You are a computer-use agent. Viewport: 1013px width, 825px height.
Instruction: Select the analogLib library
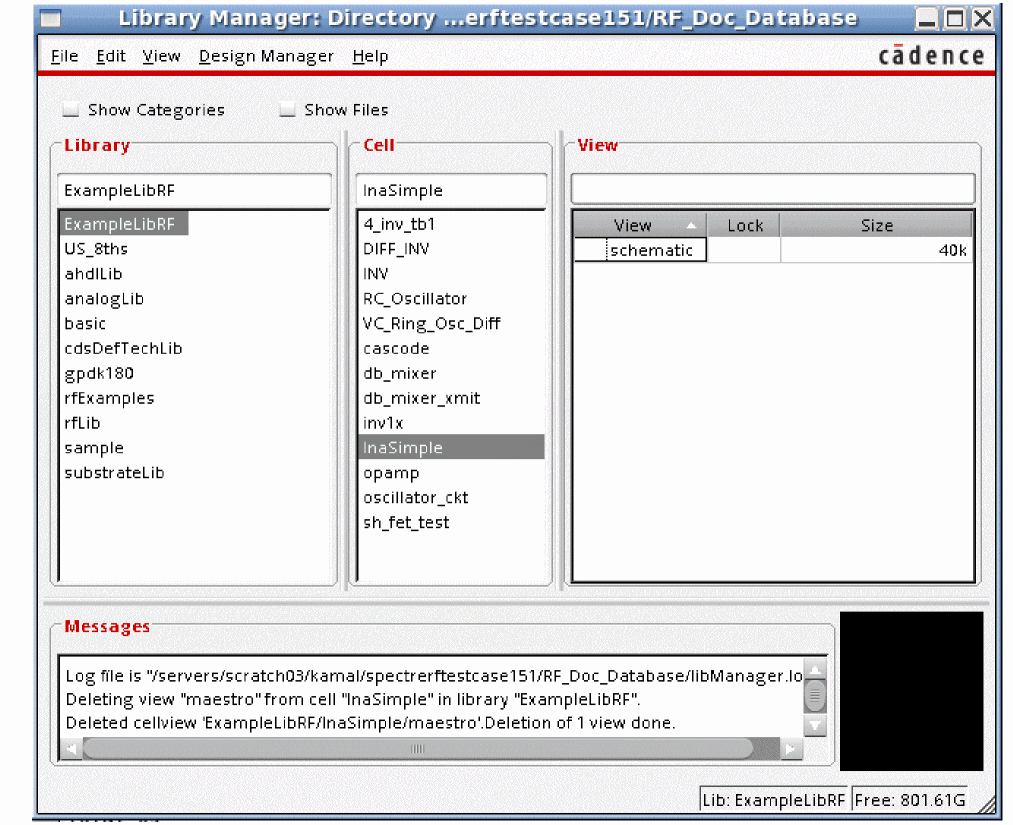(x=104, y=299)
